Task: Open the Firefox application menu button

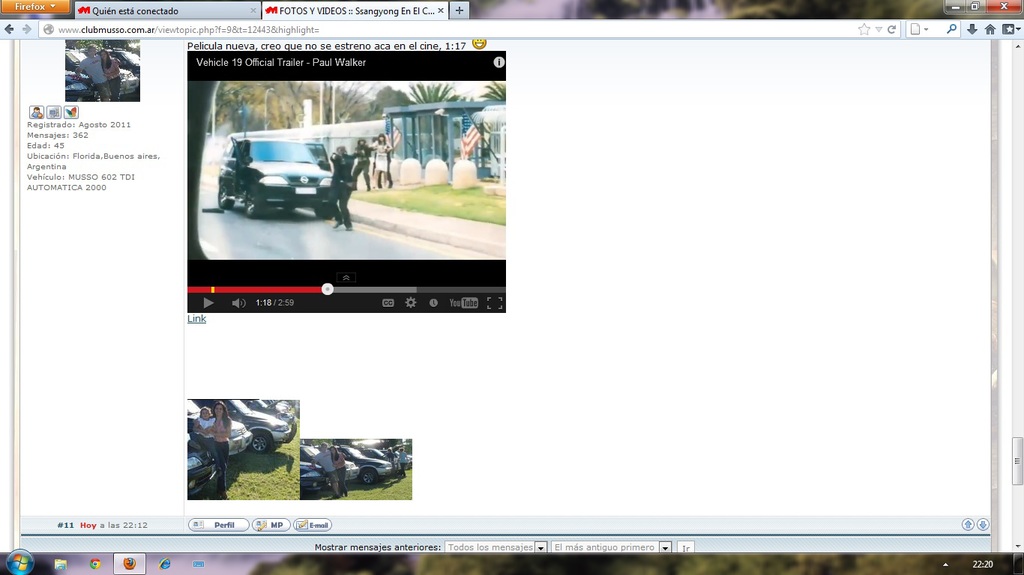Action: (35, 7)
